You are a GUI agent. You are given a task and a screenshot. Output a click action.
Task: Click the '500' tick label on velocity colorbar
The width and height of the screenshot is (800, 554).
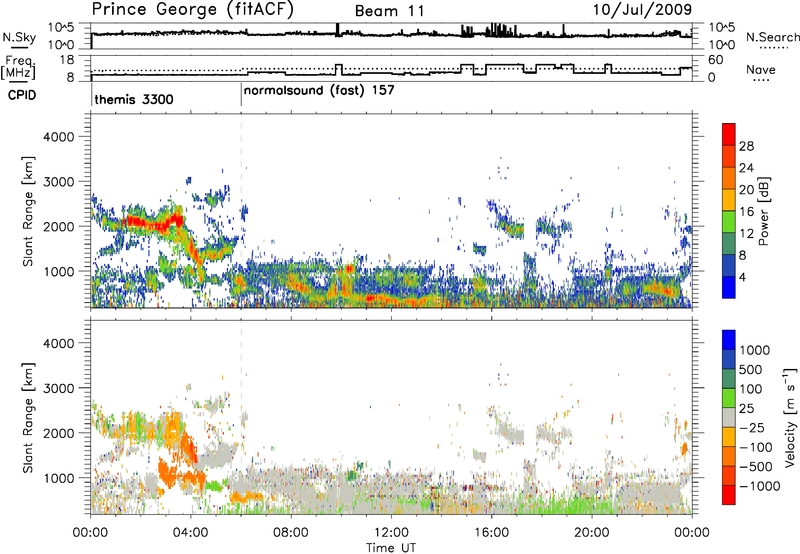pos(751,369)
